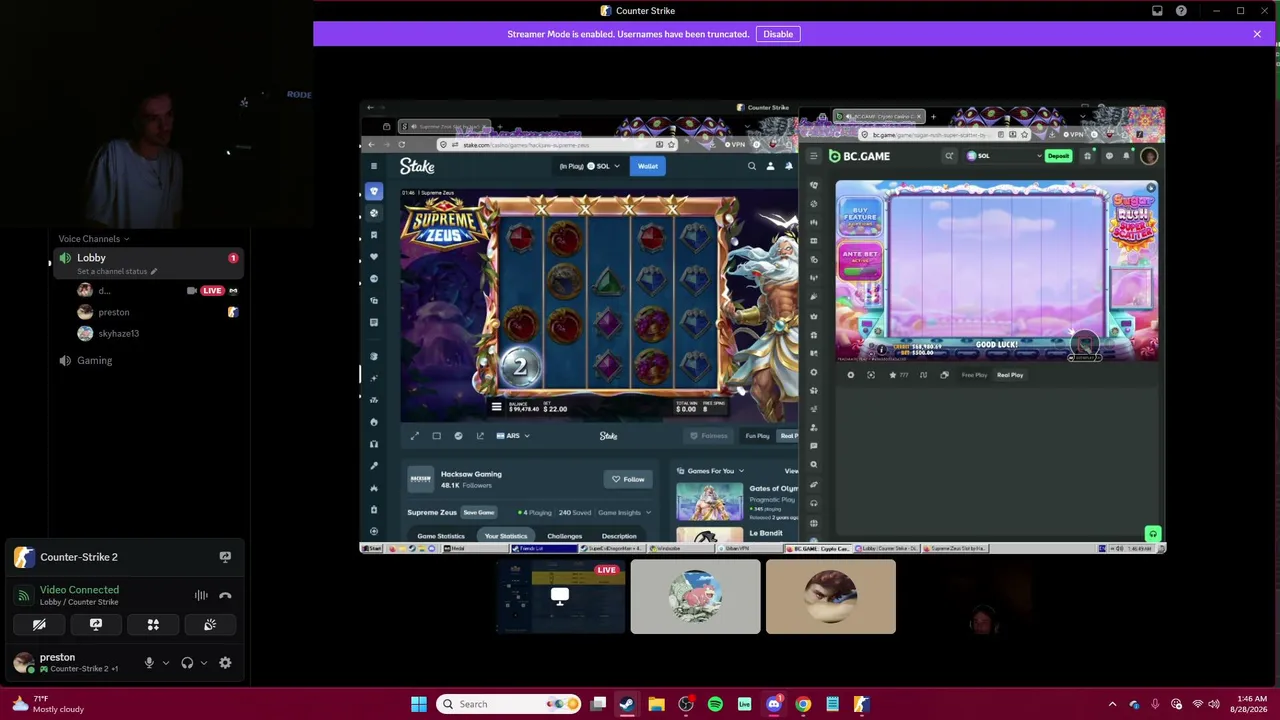Click the main shared stream view
The width and height of the screenshot is (1280, 720).
point(763,328)
